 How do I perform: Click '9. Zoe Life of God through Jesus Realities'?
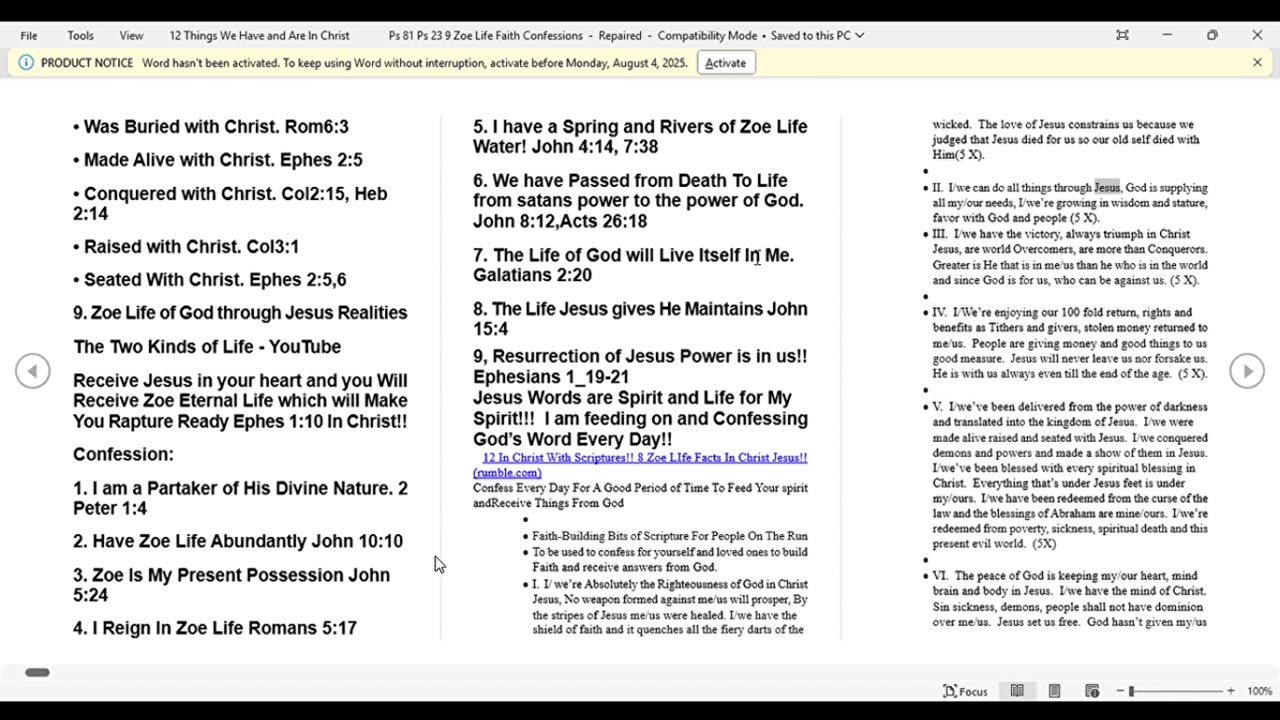[240, 313]
